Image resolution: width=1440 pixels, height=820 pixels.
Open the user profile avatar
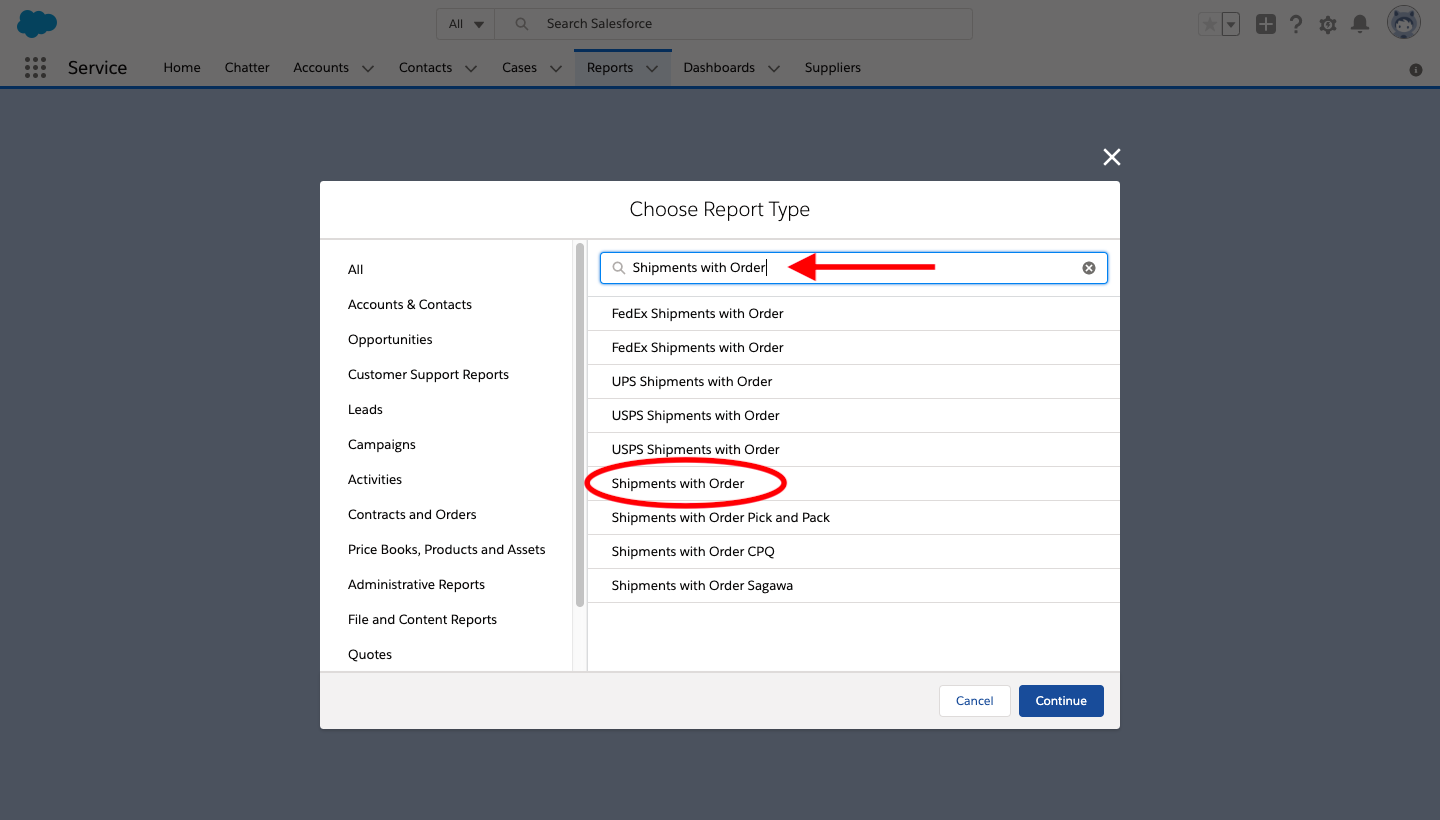(x=1404, y=23)
